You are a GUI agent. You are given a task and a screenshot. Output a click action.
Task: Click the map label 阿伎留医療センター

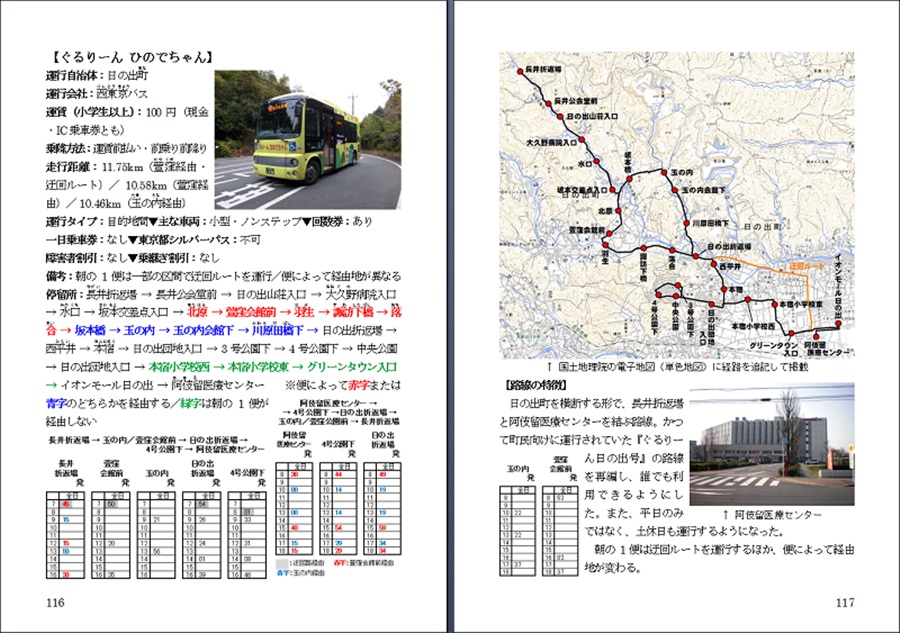point(830,349)
